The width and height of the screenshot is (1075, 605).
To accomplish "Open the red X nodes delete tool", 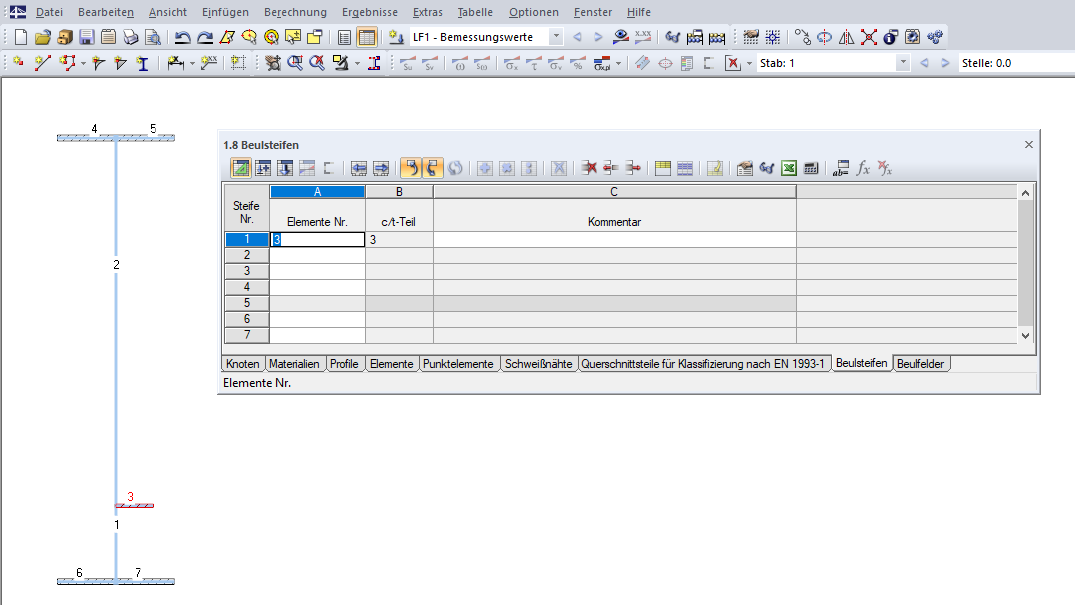I will pyautogui.click(x=869, y=37).
